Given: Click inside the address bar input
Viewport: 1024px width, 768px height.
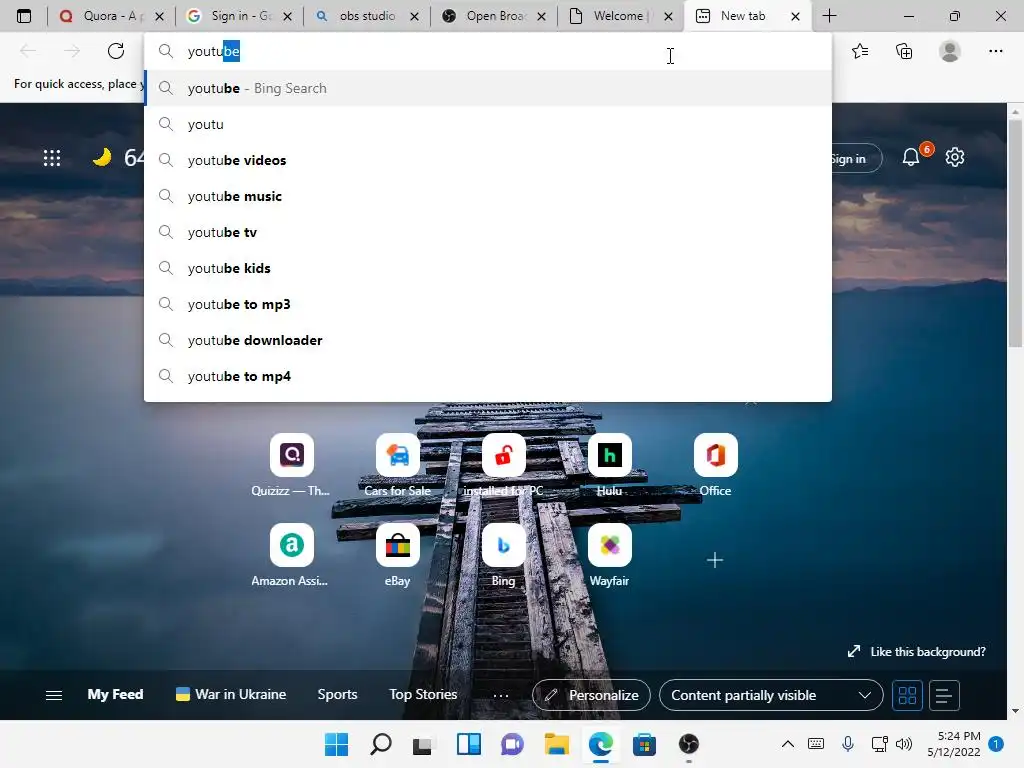Looking at the screenshot, I should pos(488,51).
